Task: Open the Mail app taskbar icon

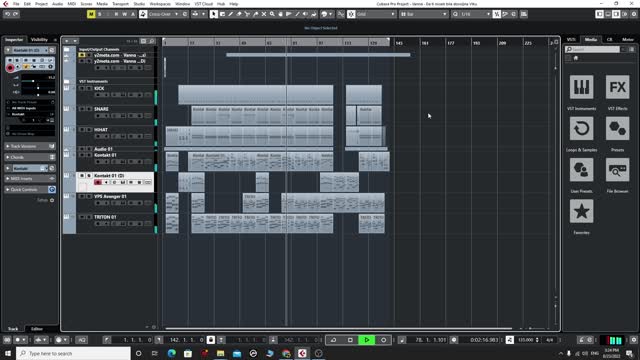Action: click(237, 353)
